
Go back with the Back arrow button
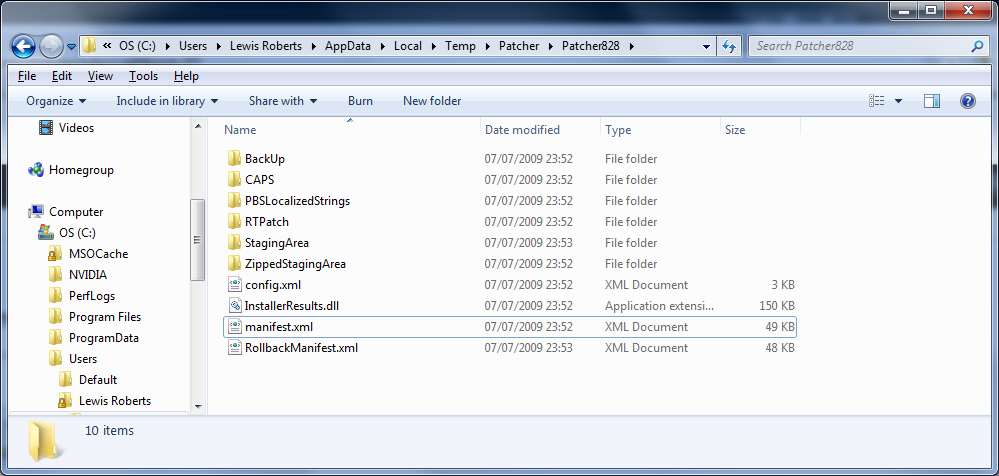24,46
